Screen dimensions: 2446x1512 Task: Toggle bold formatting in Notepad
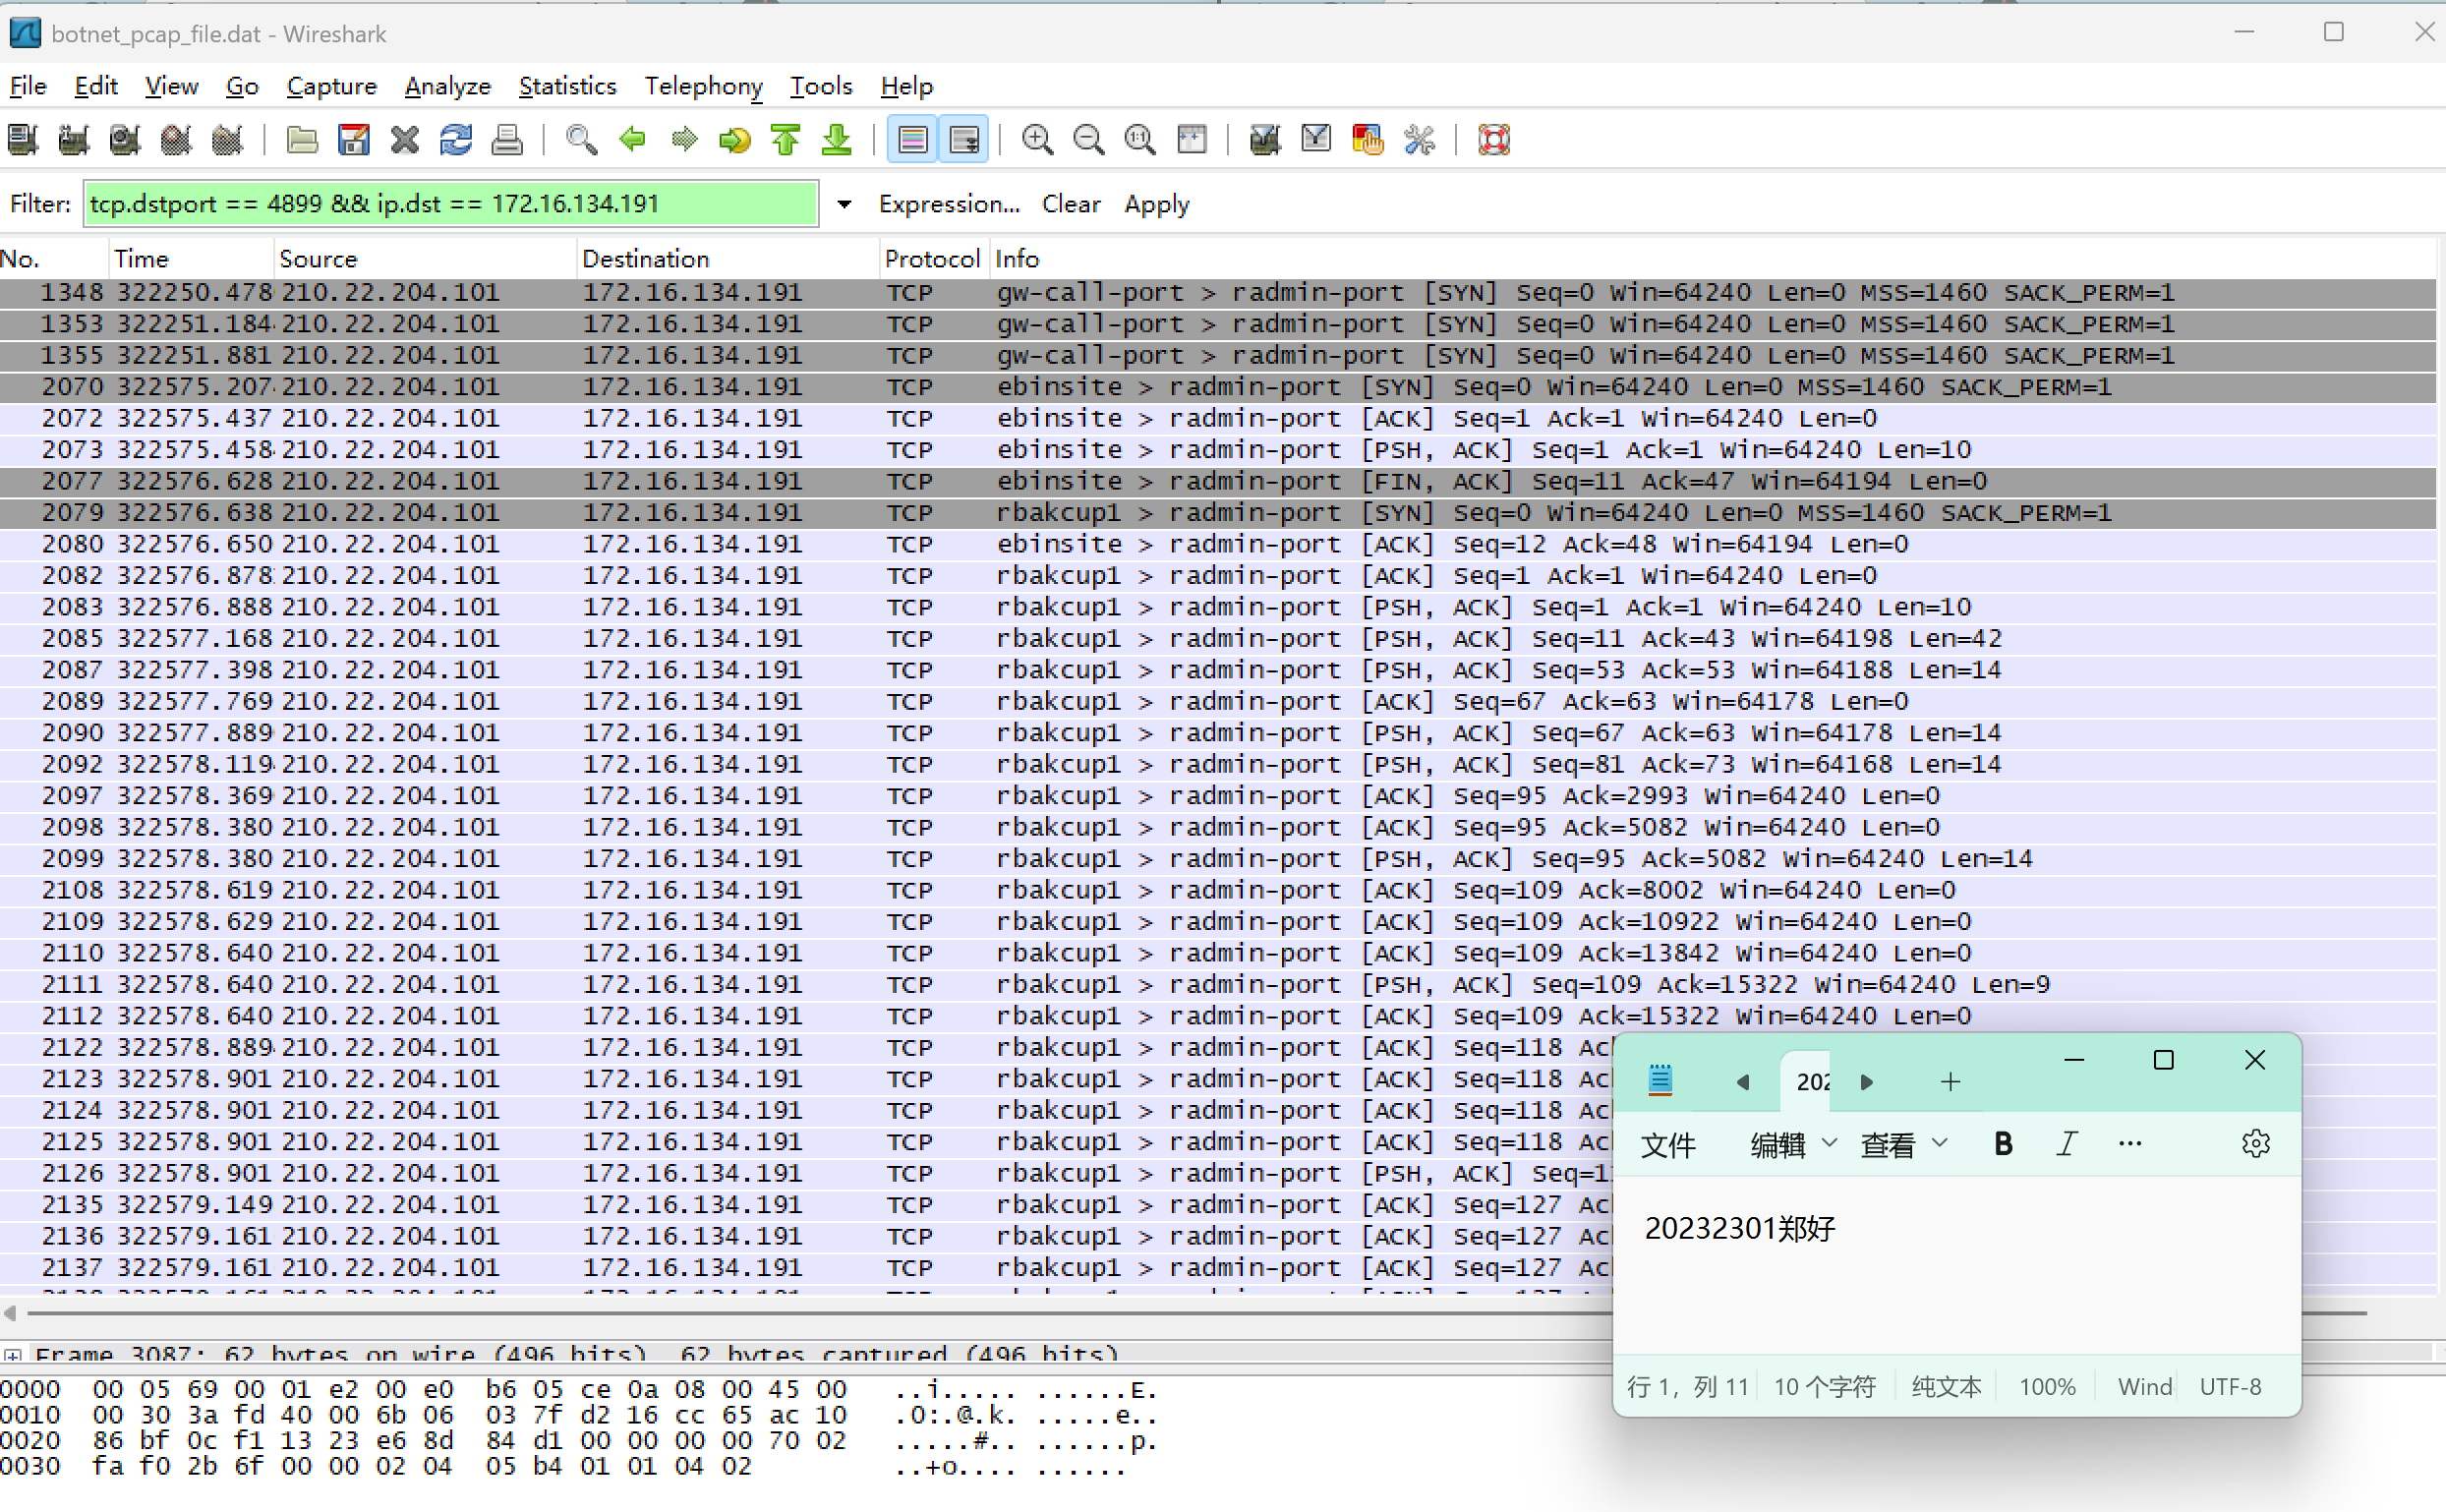tap(2002, 1144)
